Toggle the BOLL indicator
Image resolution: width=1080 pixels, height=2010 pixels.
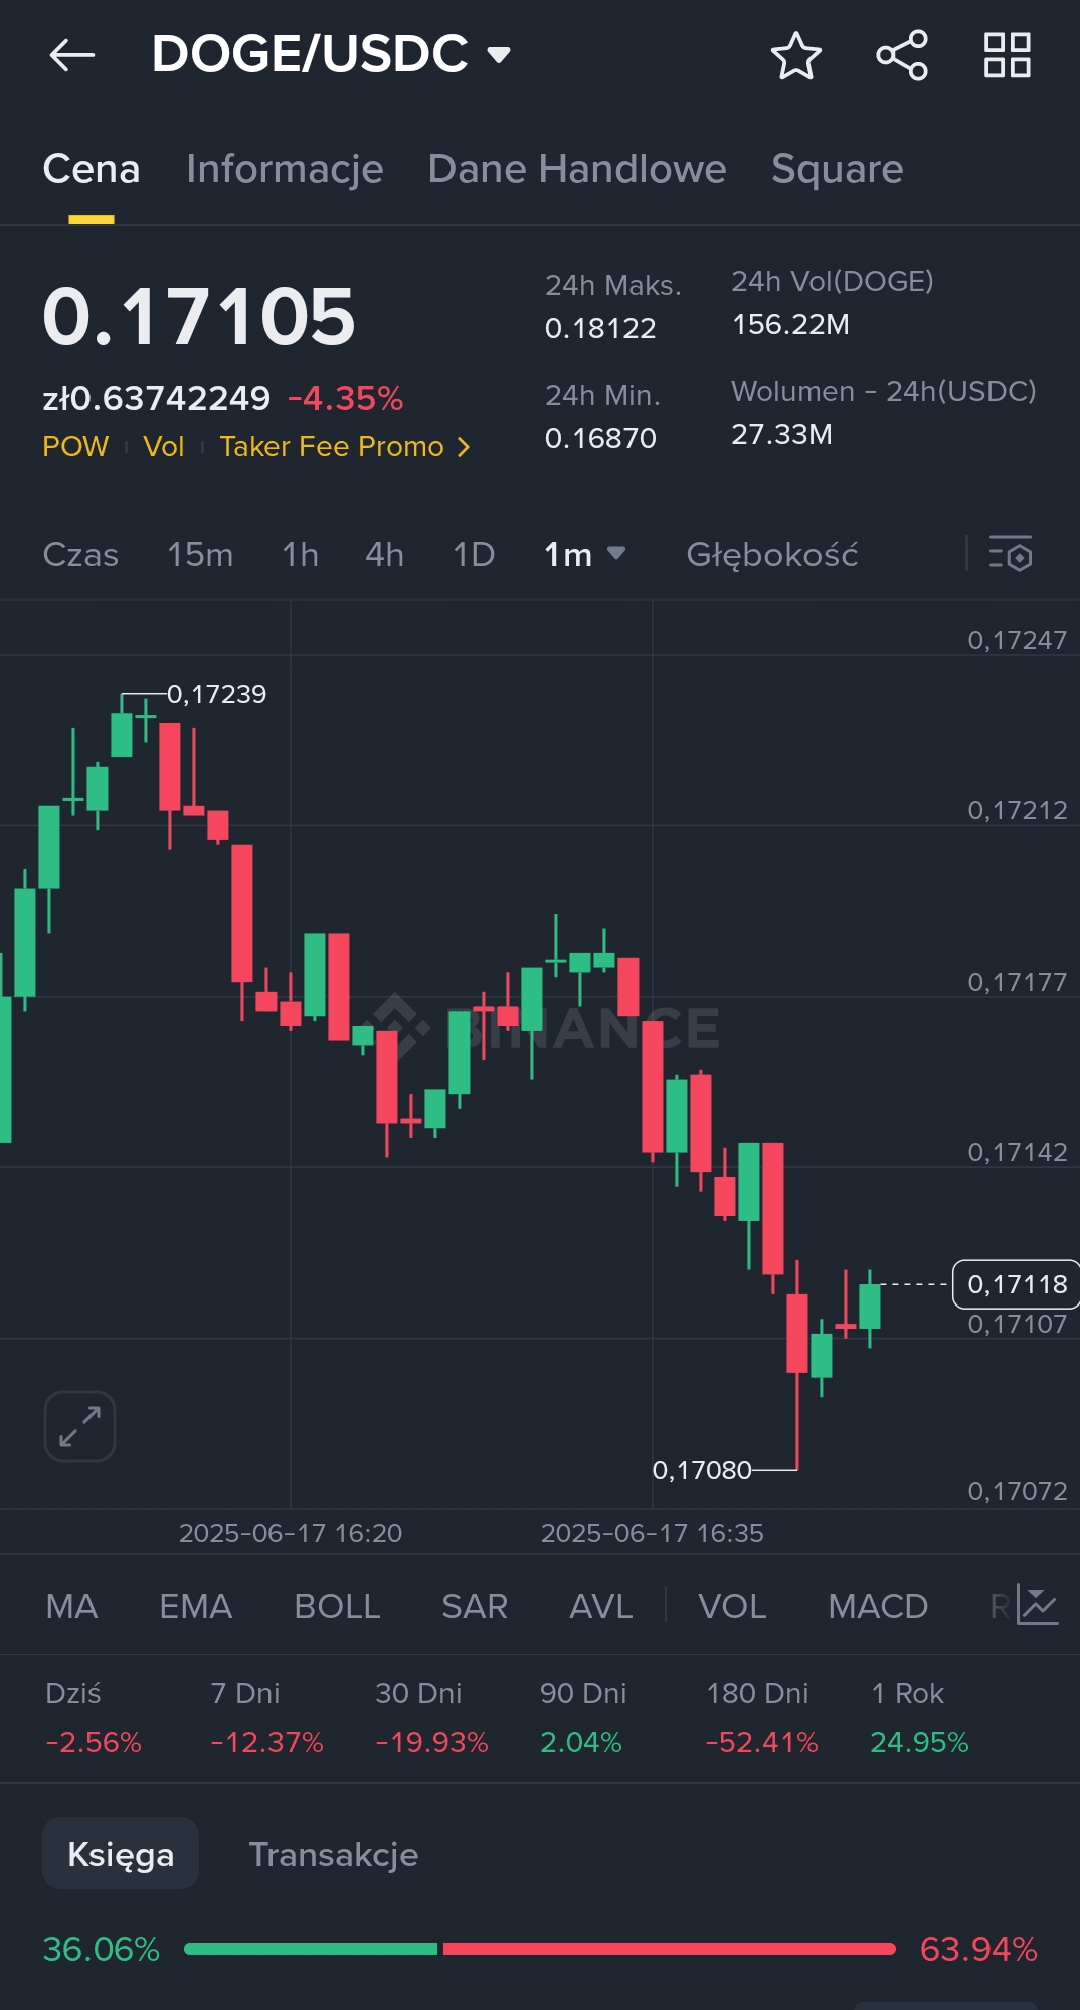[337, 1606]
